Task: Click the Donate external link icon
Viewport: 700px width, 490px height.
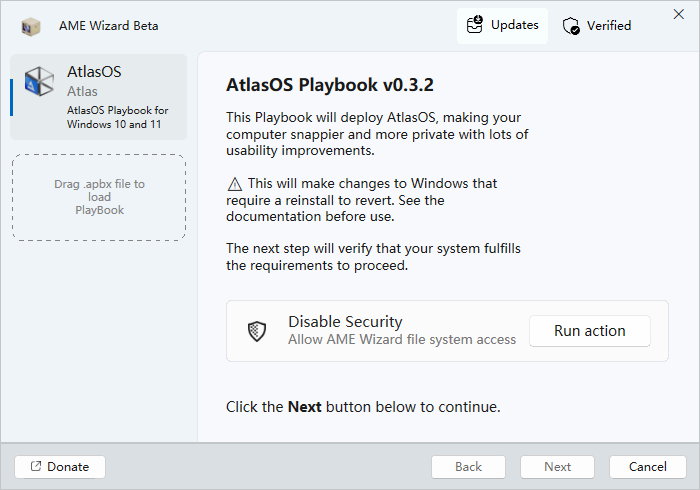Action: [36, 466]
